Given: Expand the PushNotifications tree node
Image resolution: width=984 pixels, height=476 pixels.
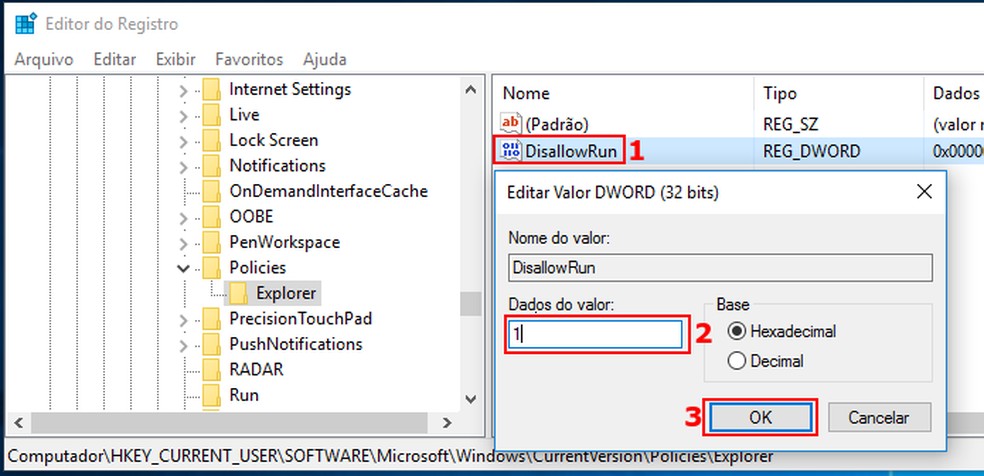Looking at the screenshot, I should (183, 345).
